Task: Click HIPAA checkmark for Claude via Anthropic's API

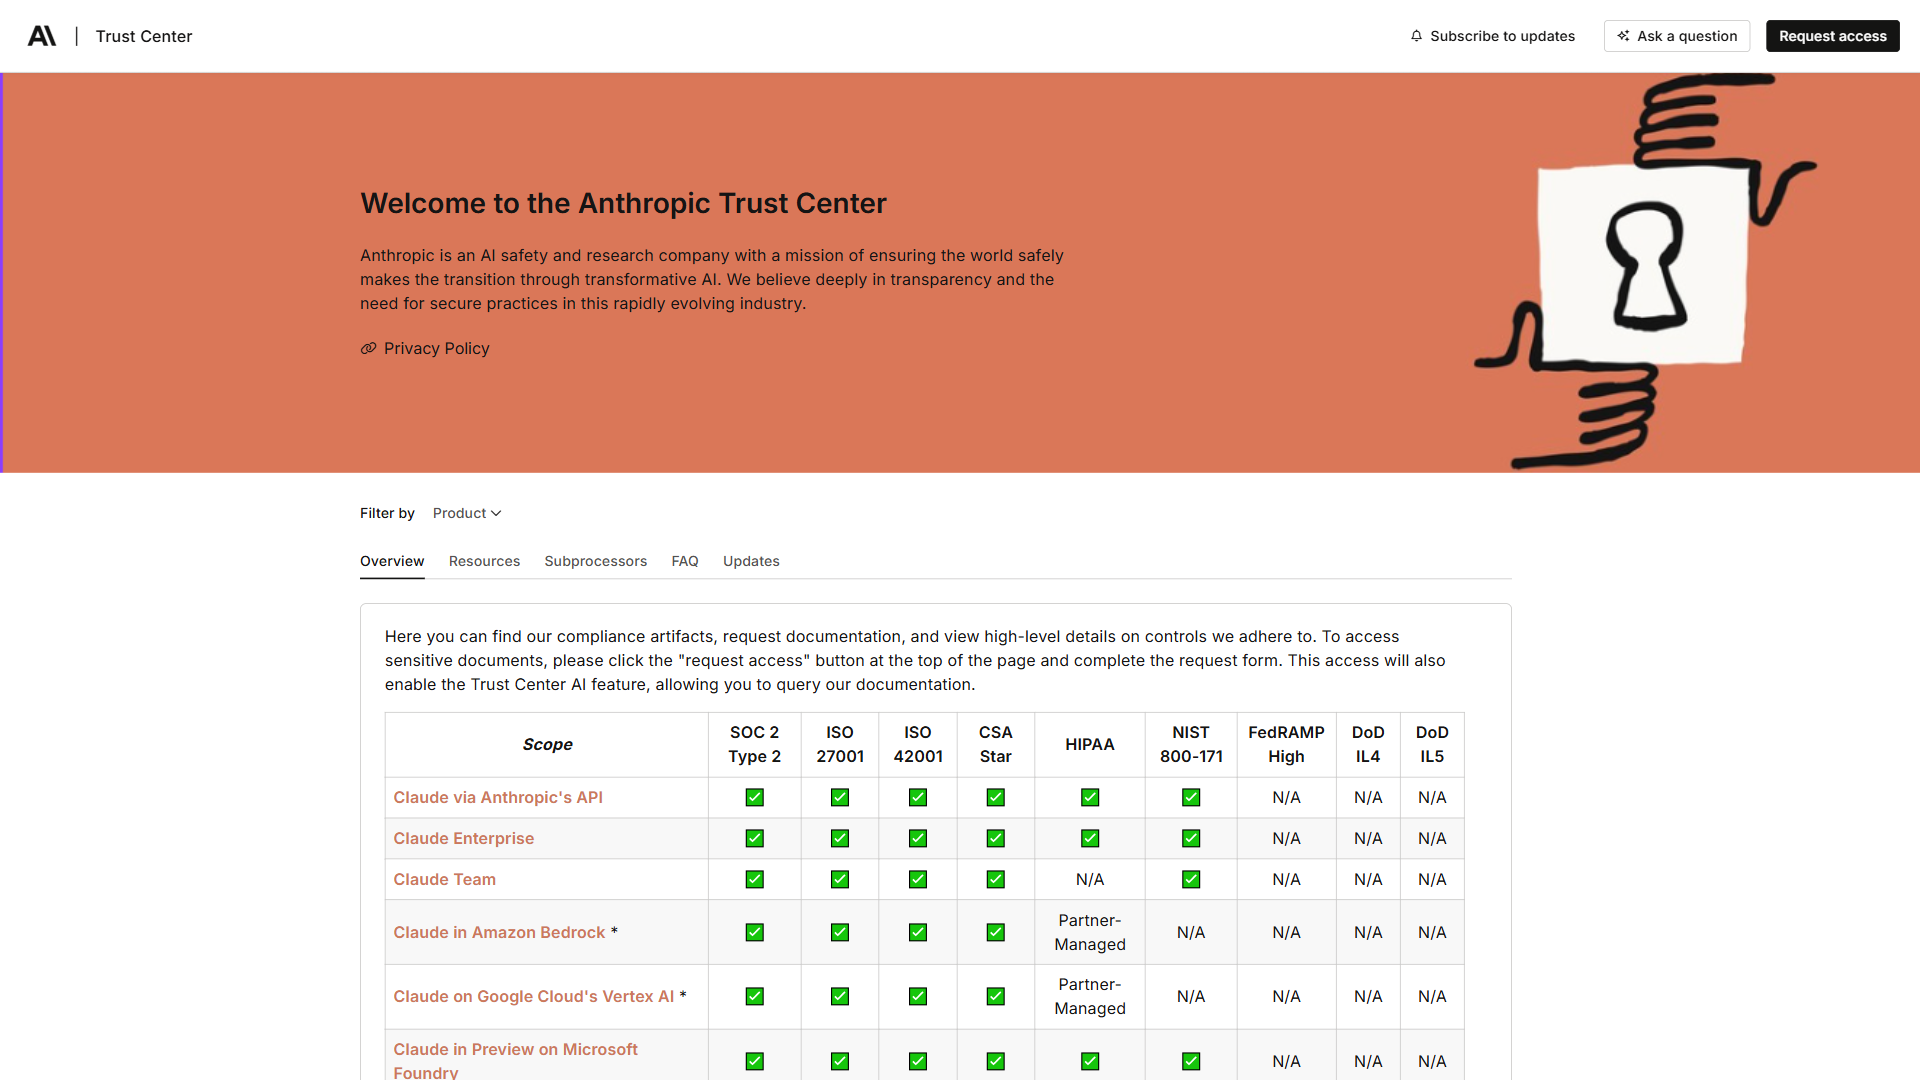Action: pos(1090,797)
